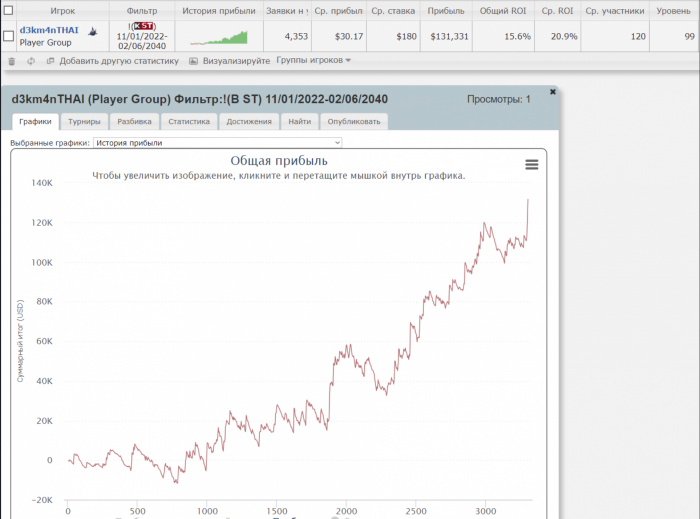
Task: Click the d3km4nTHAI player link
Action: point(49,30)
